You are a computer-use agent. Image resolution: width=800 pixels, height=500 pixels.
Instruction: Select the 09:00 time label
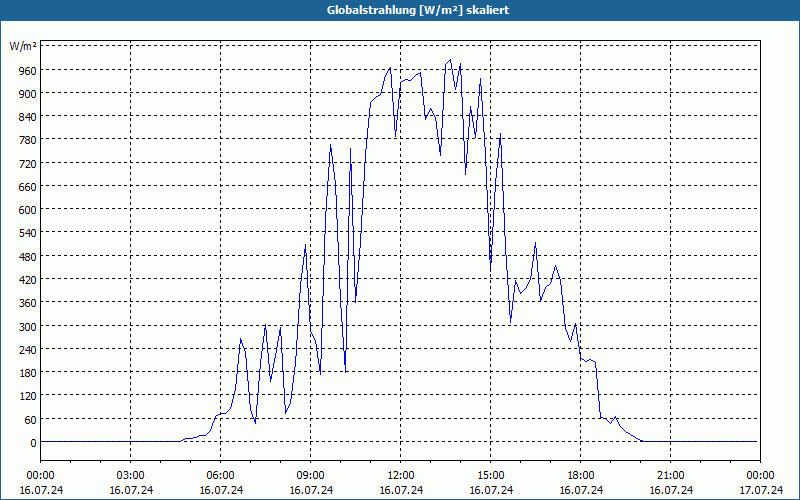tap(311, 476)
